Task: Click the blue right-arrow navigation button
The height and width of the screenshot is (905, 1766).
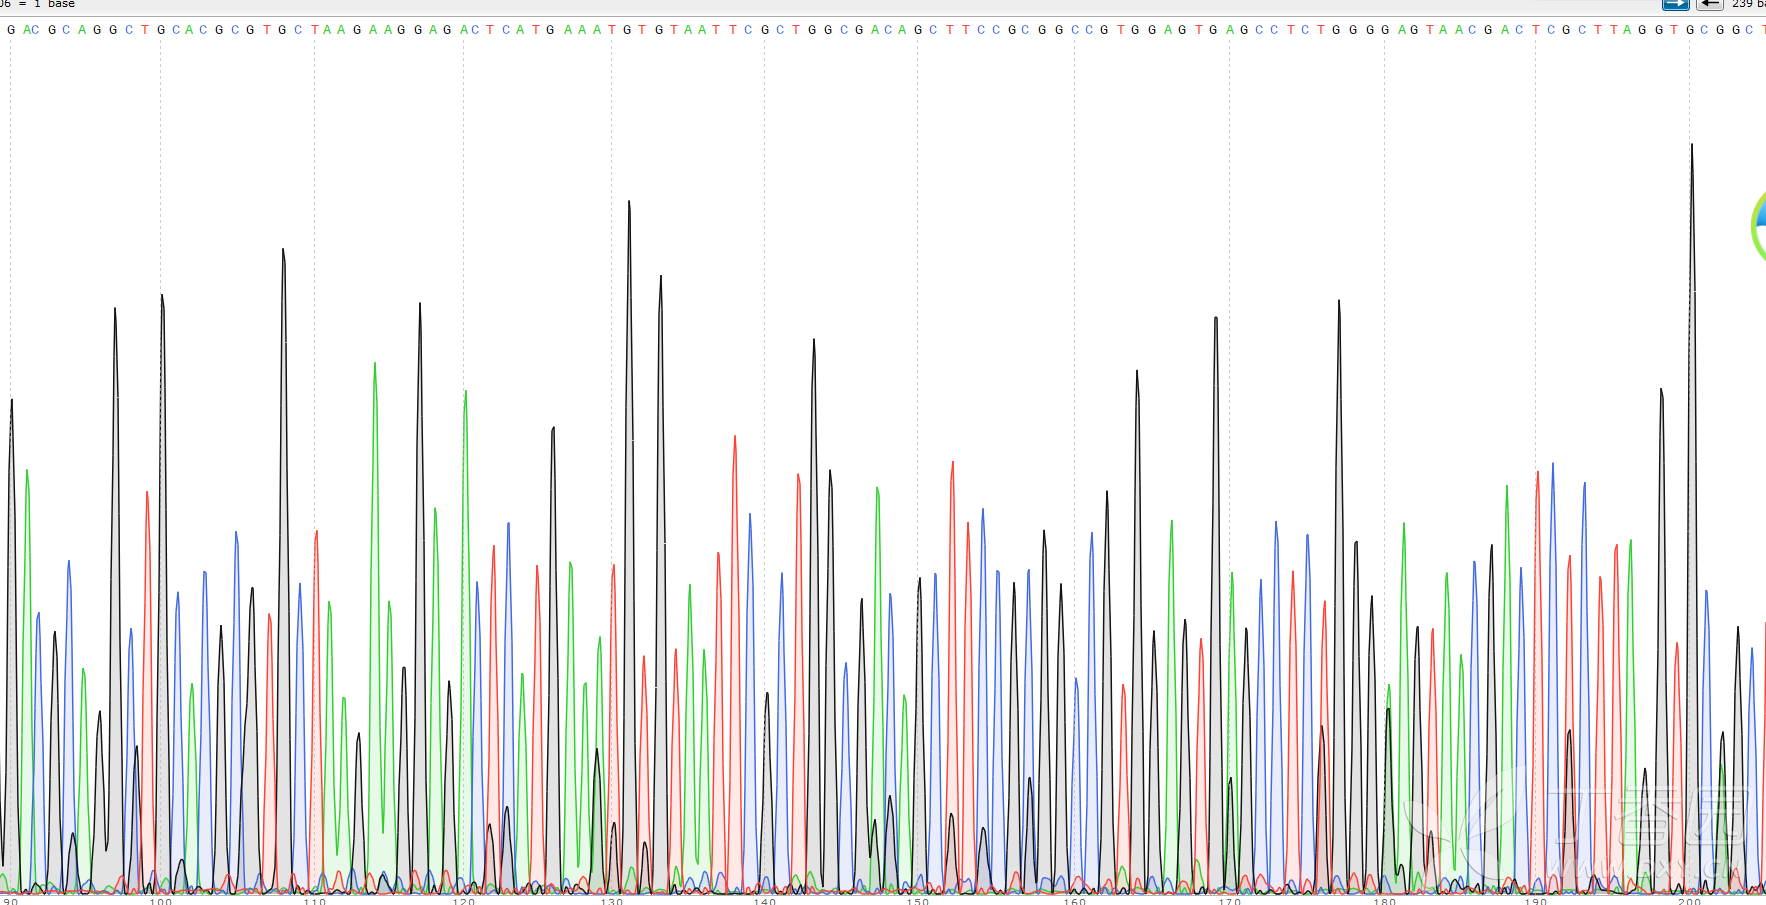Action: [x=1676, y=4]
